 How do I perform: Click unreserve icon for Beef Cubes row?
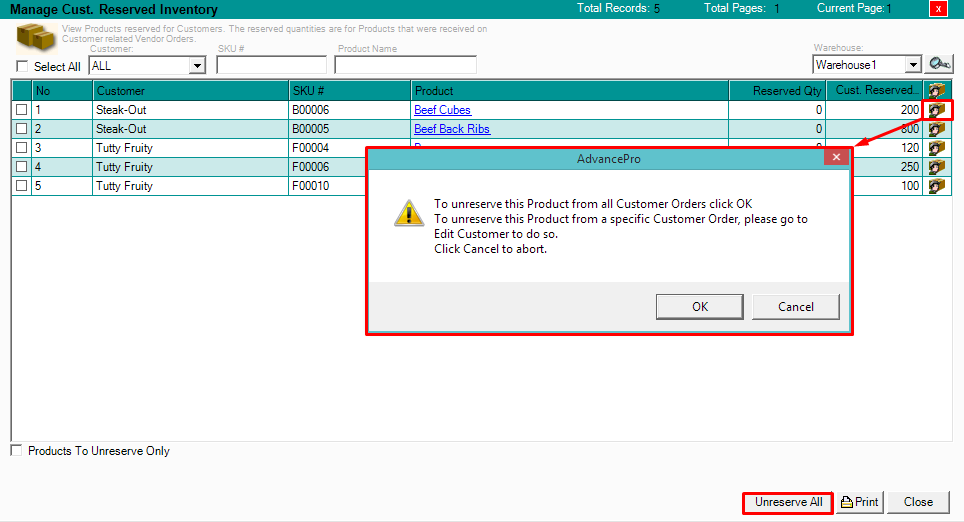click(937, 110)
